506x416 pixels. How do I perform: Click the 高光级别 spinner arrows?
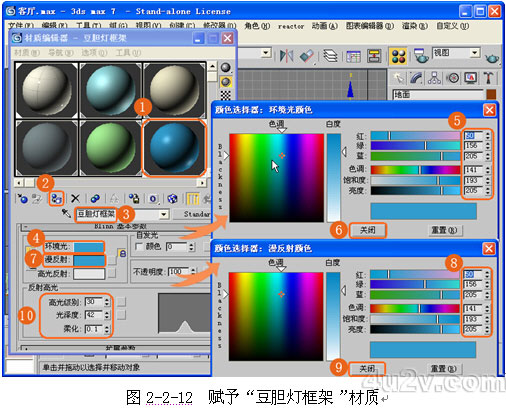point(107,302)
